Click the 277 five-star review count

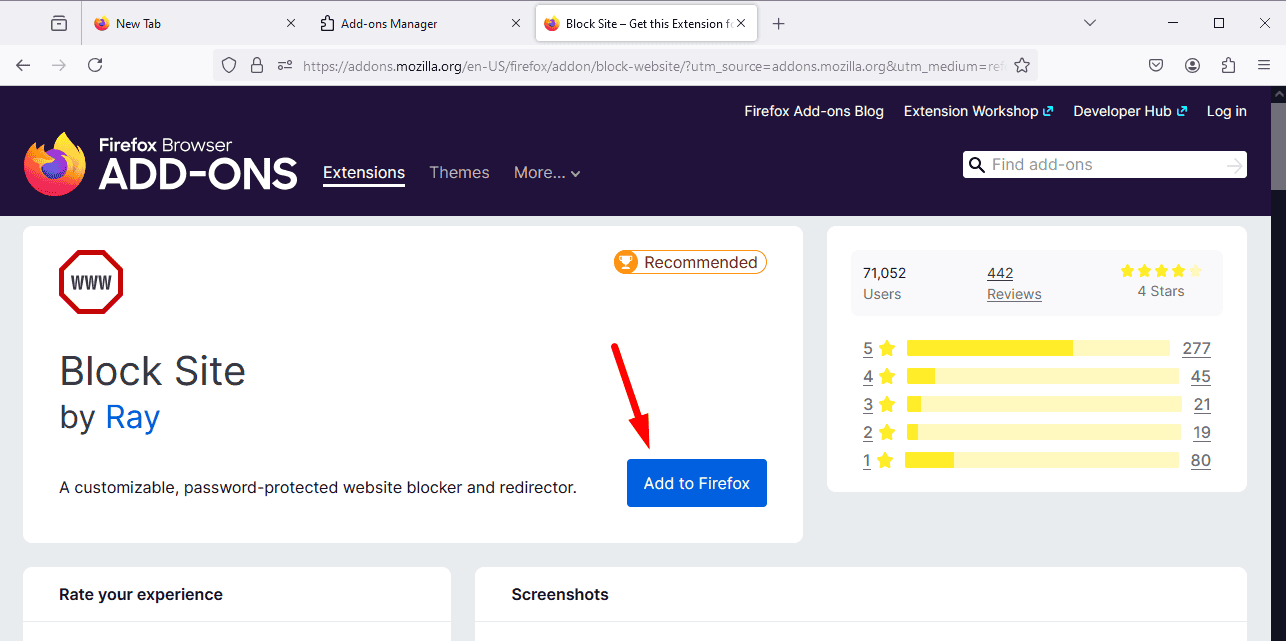click(1196, 348)
